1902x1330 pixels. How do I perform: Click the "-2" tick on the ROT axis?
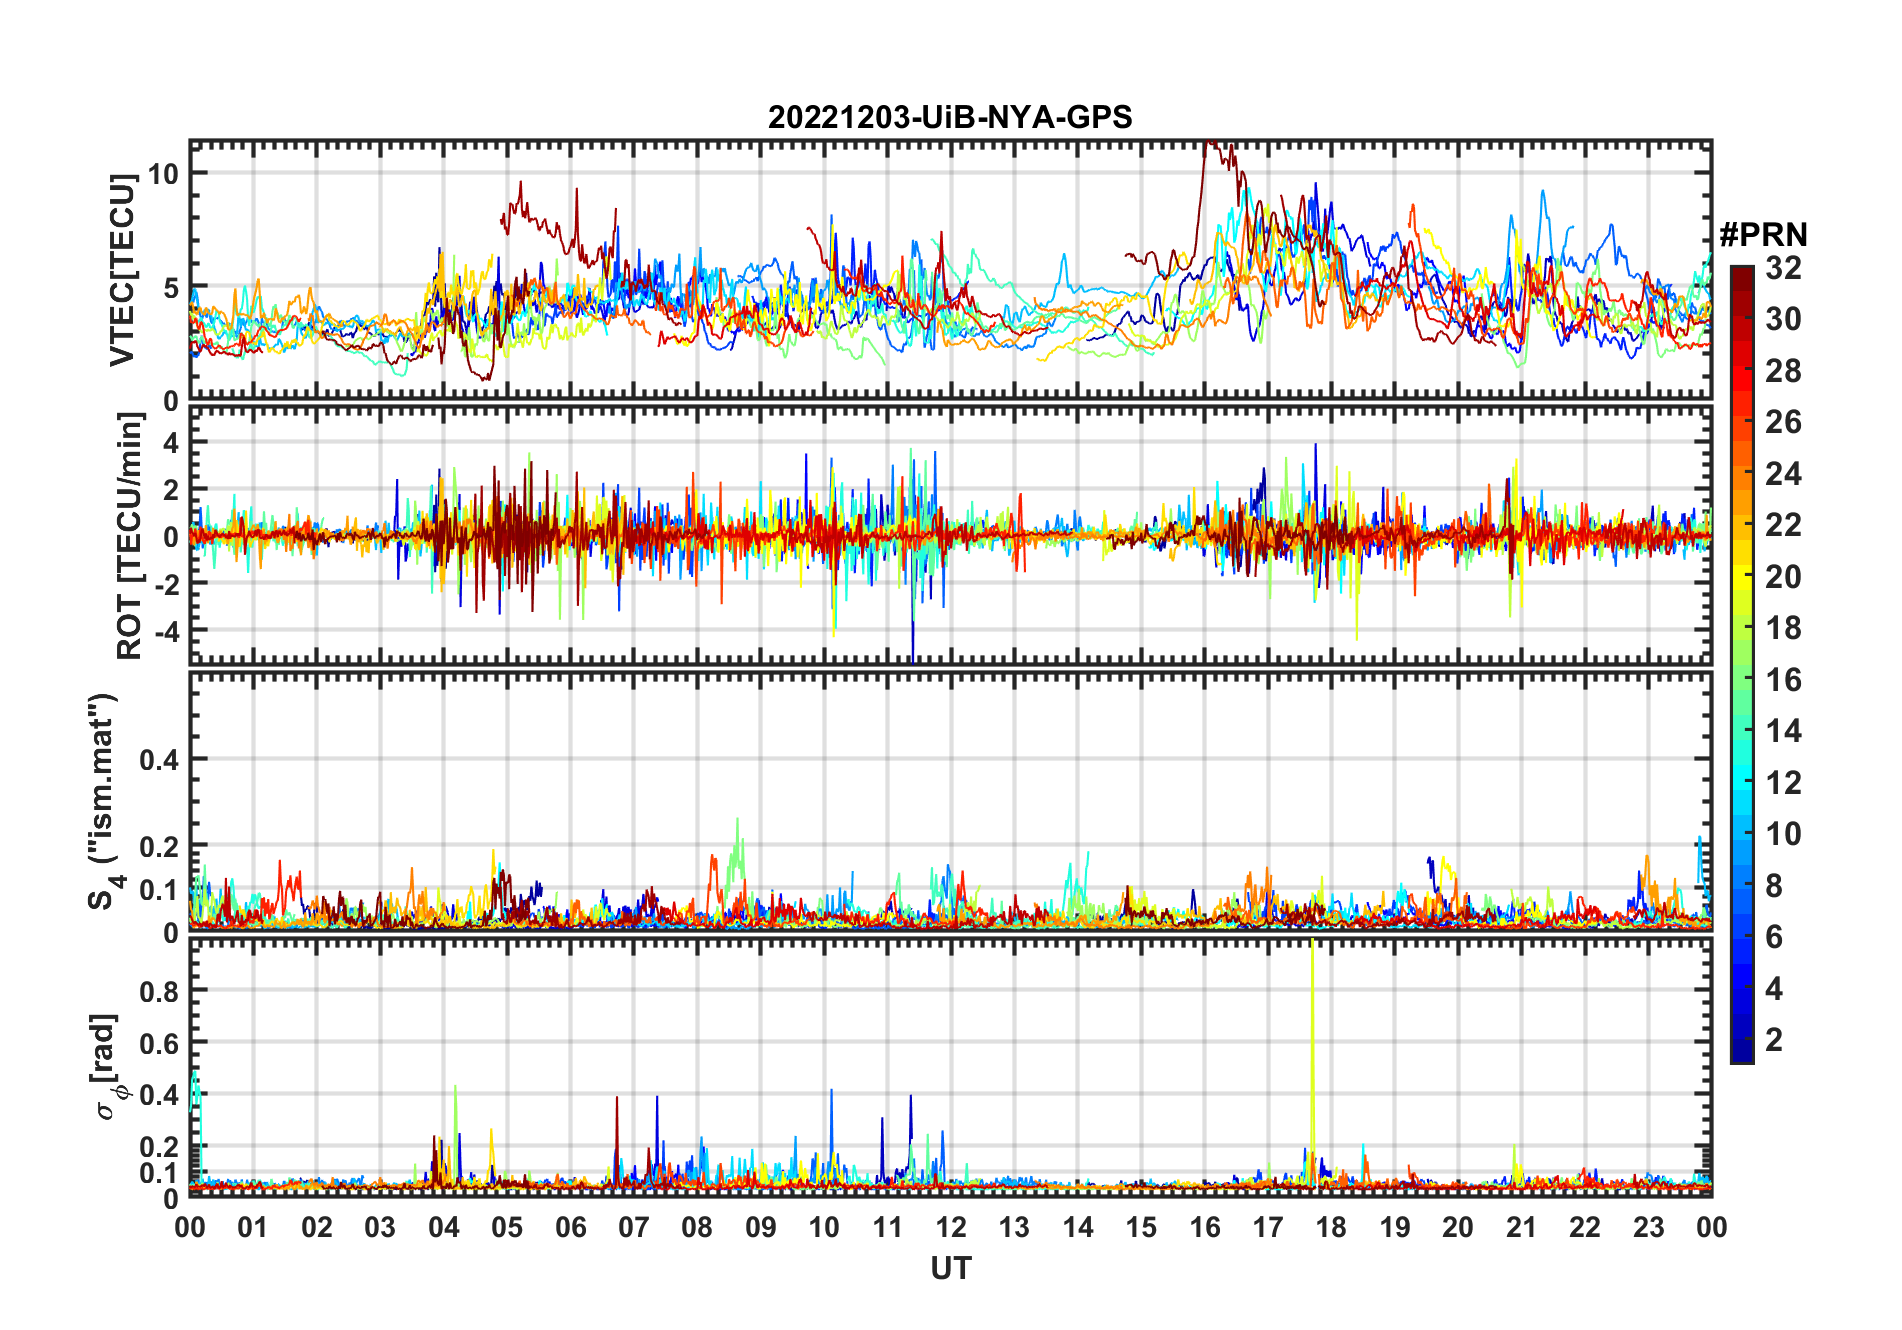(x=165, y=584)
